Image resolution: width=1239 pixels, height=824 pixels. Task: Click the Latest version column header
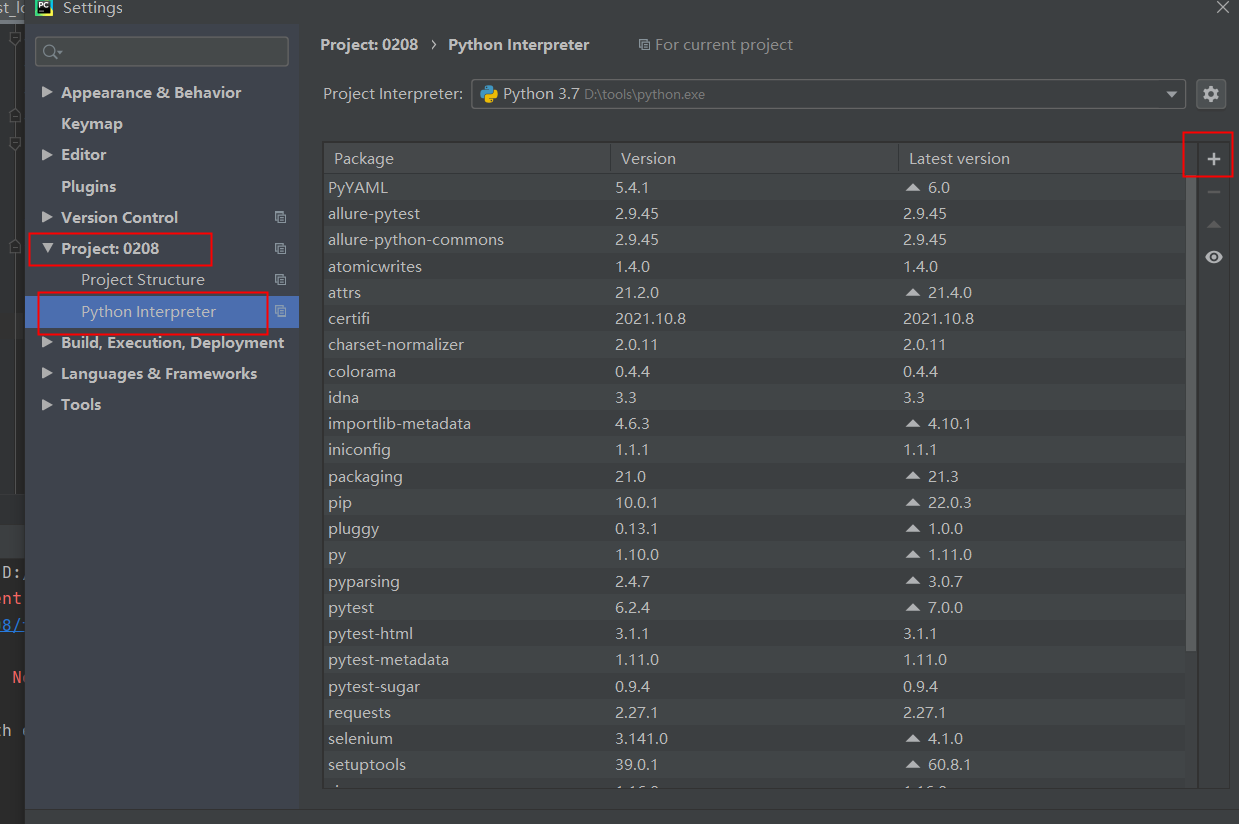click(x=958, y=159)
